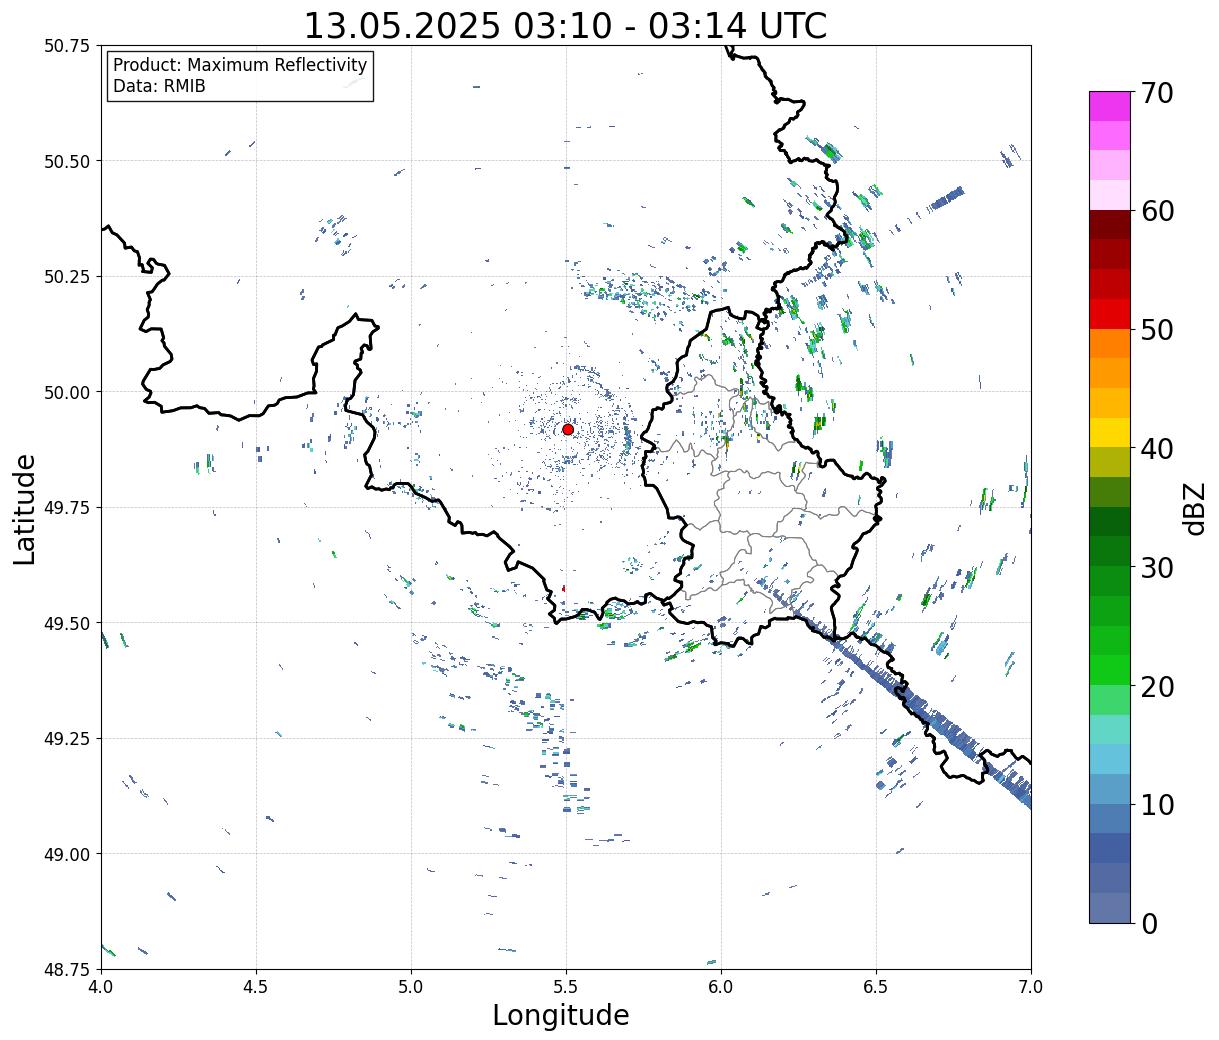Click the latitude tick label 49.75
This screenshot has width=1219, height=1040.
67,508
